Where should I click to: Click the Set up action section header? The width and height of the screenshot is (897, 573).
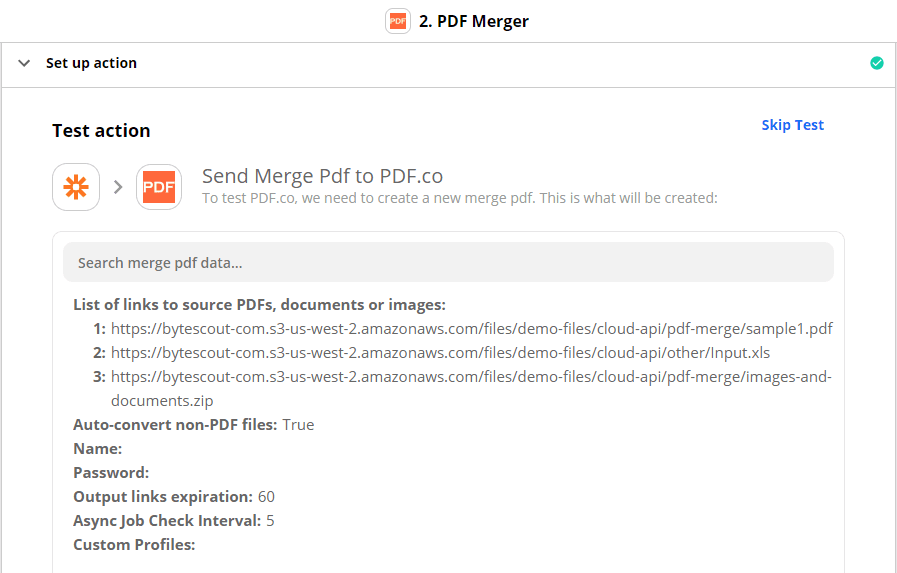[x=91, y=63]
